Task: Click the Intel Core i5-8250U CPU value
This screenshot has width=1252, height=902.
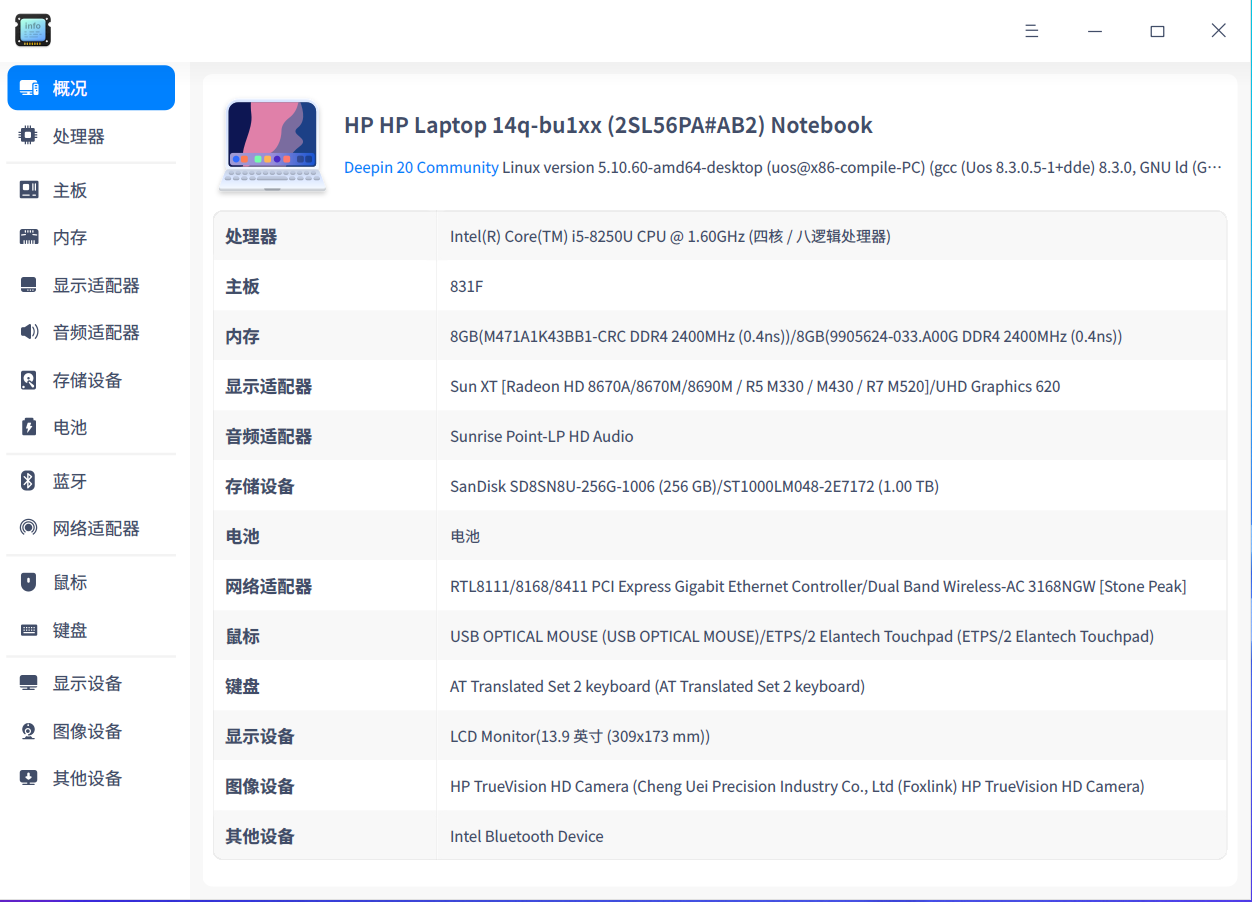Action: pyautogui.click(x=670, y=236)
